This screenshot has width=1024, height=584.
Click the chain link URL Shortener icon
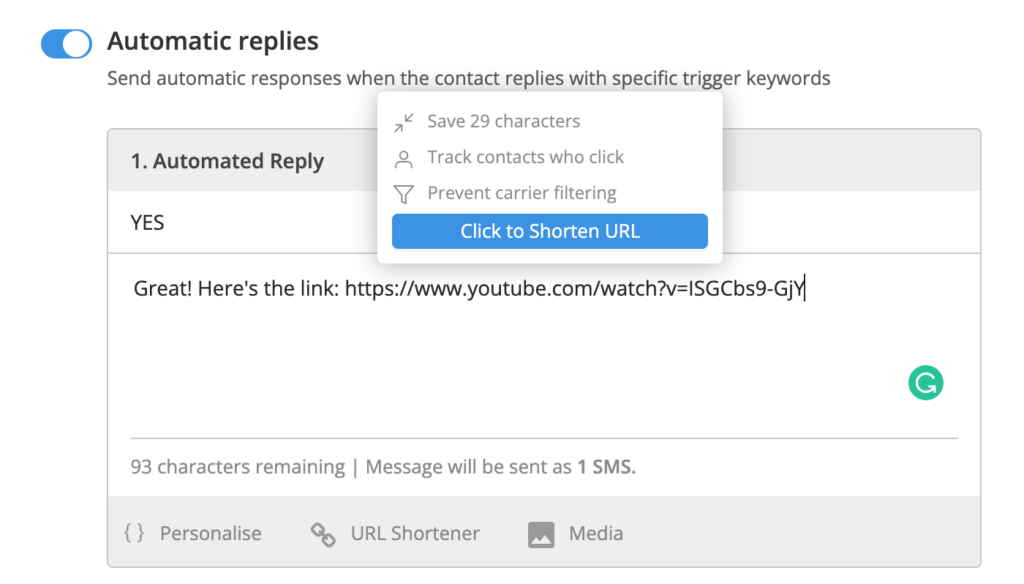pos(323,534)
